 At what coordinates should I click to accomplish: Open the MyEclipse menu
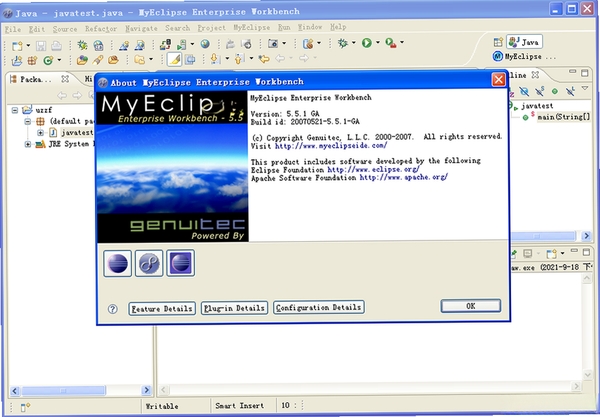point(251,28)
